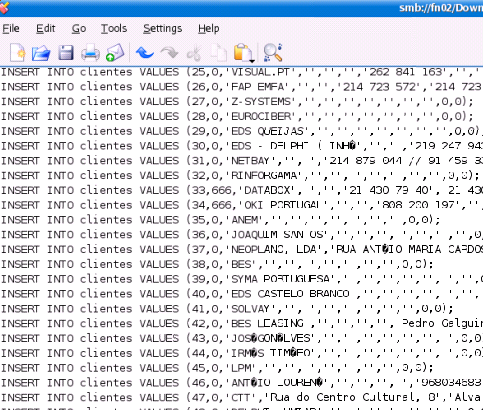Open the Go menu
The image size is (483, 410).
point(79,29)
